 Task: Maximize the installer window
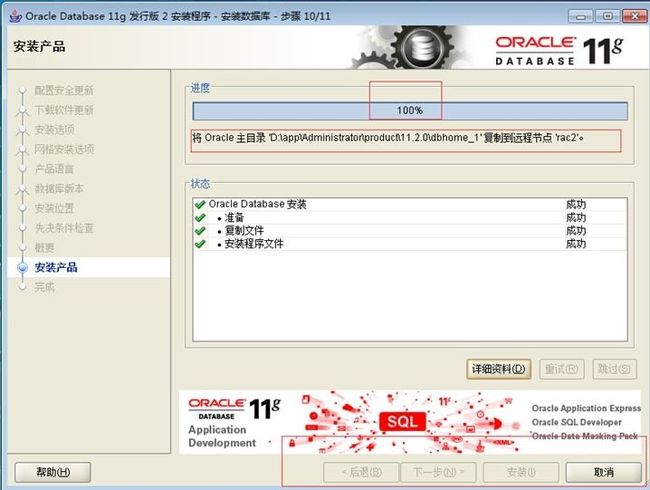point(607,16)
